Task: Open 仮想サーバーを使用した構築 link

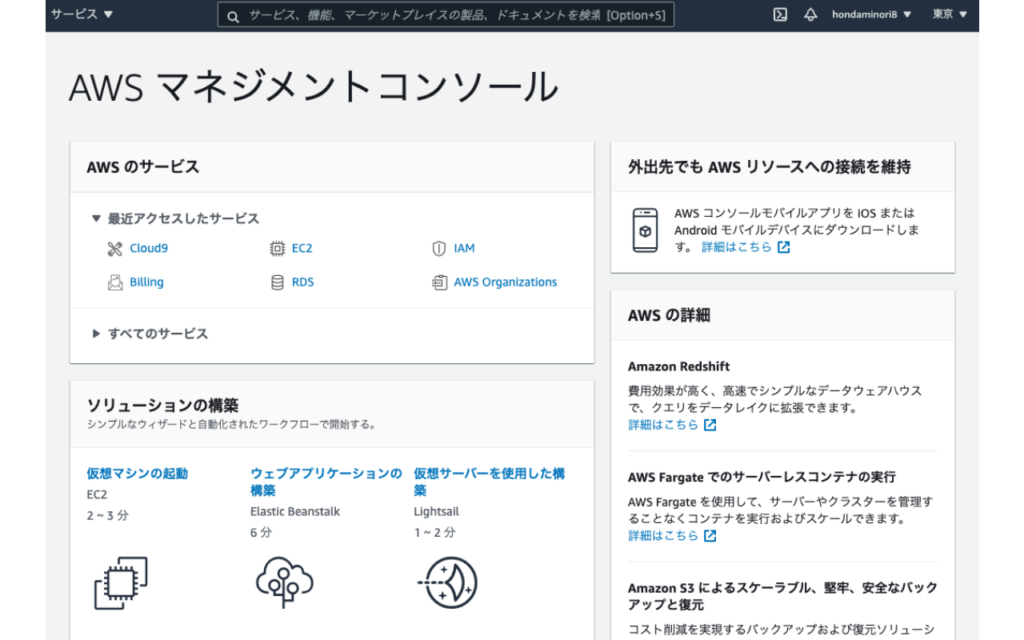Action: pyautogui.click(x=489, y=482)
